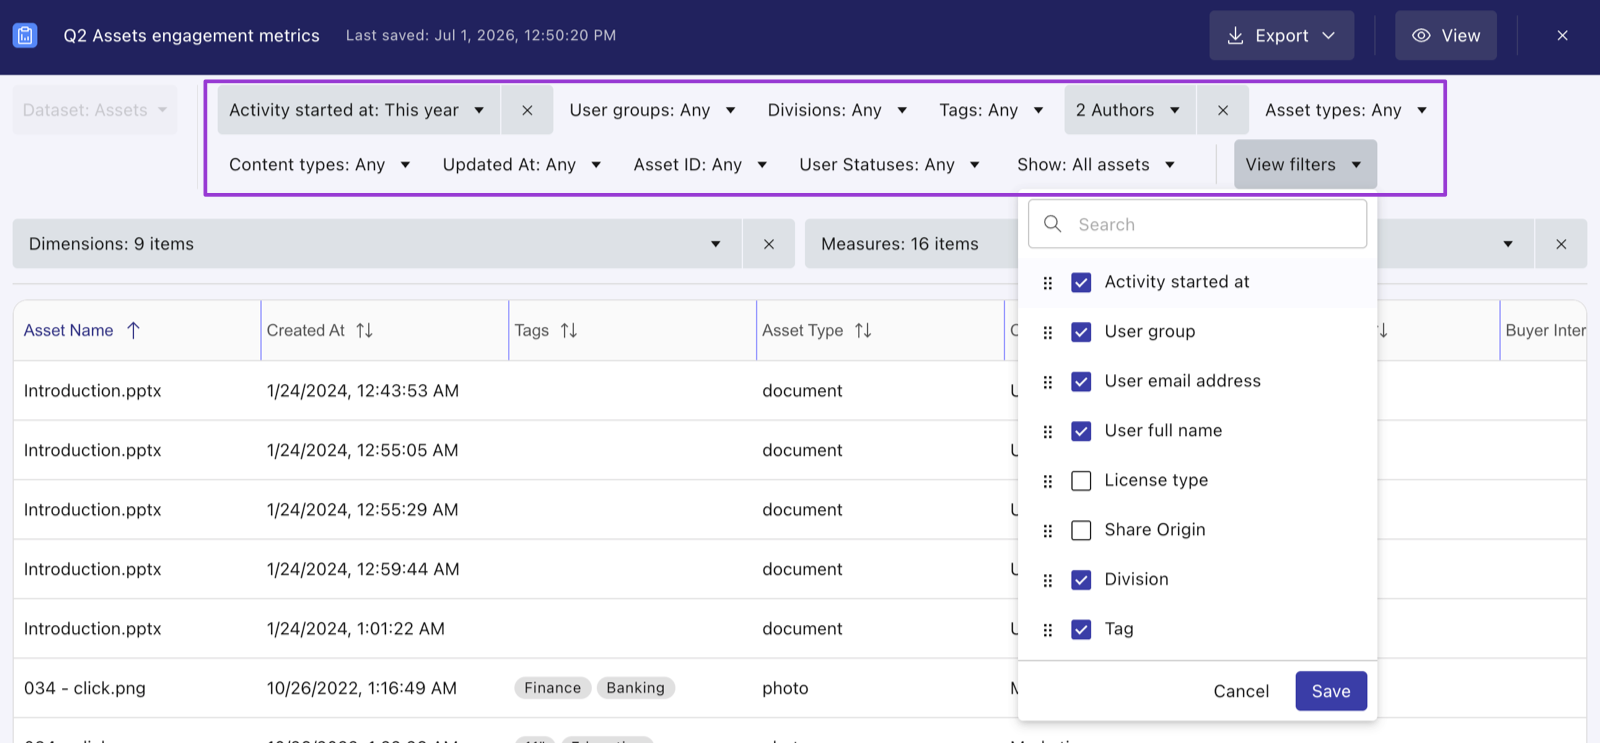The height and width of the screenshot is (743, 1600).
Task: Remove the 2 Authors filter
Action: tap(1222, 110)
